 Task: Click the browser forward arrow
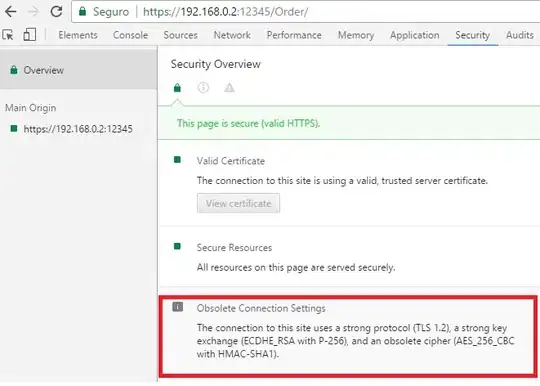[x=33, y=11]
